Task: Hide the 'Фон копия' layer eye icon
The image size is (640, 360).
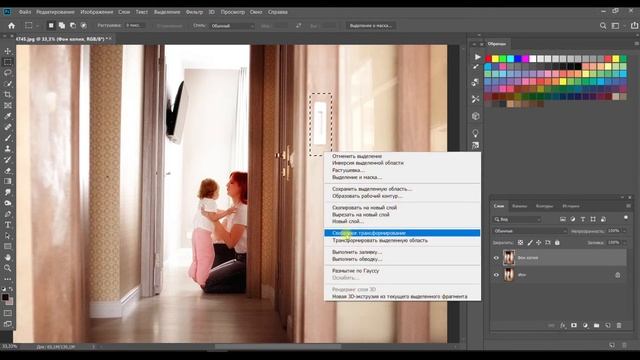Action: [x=496, y=258]
